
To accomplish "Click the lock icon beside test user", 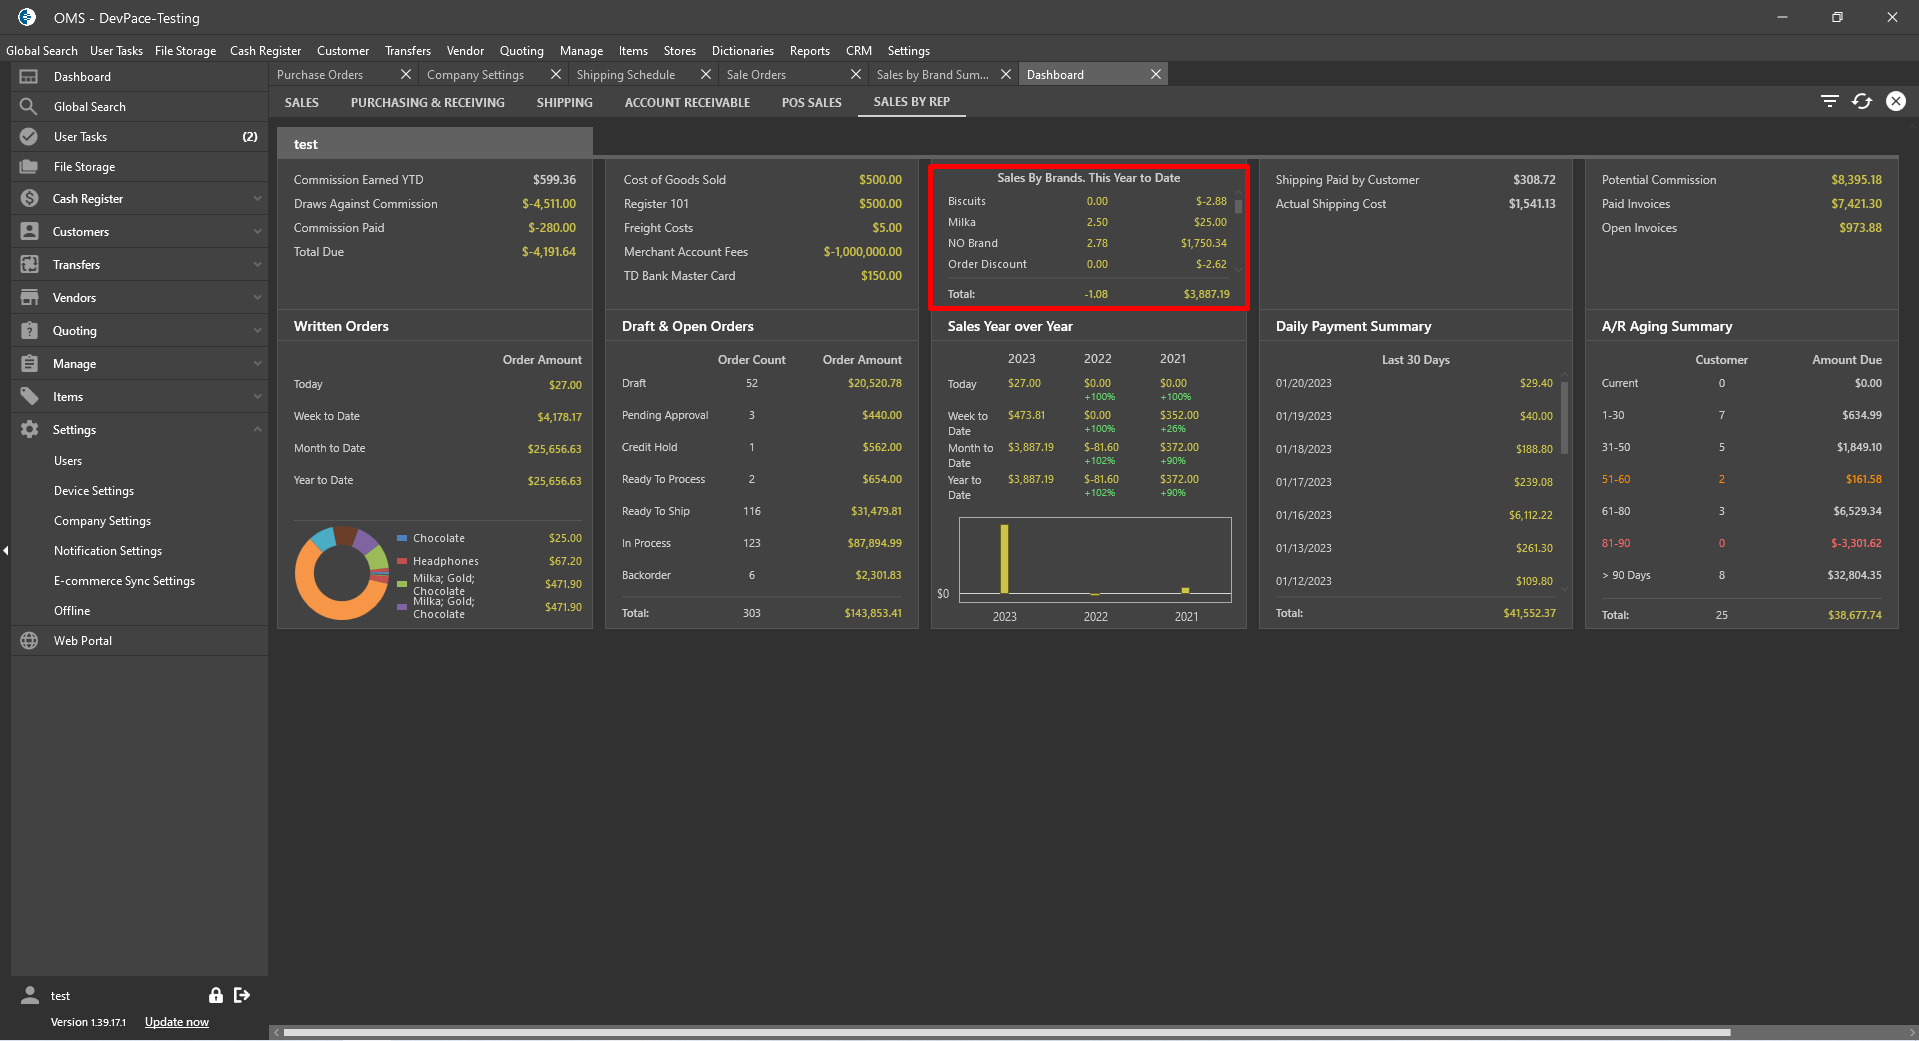I will pyautogui.click(x=215, y=995).
